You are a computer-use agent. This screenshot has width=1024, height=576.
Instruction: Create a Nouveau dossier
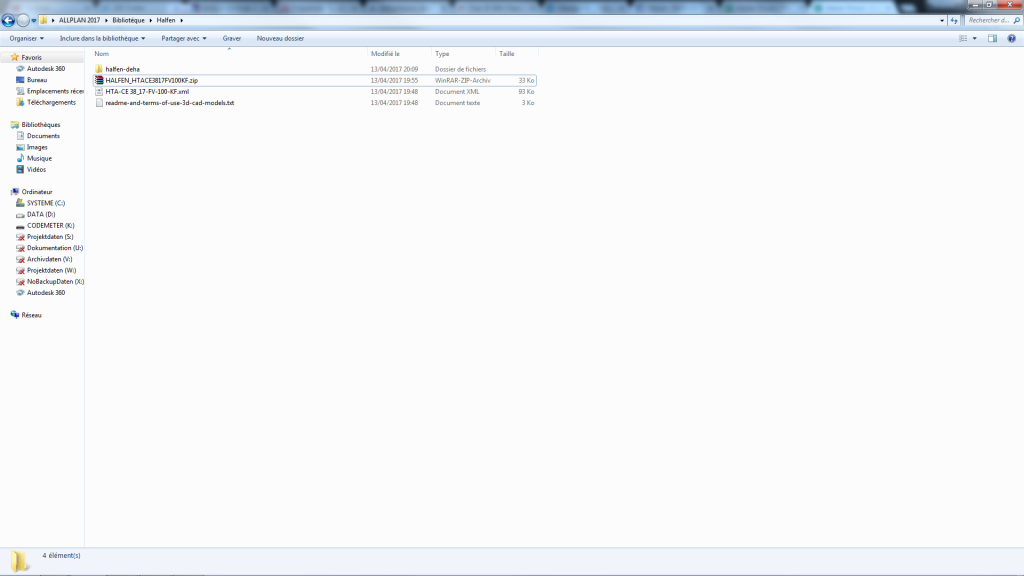click(x=280, y=39)
